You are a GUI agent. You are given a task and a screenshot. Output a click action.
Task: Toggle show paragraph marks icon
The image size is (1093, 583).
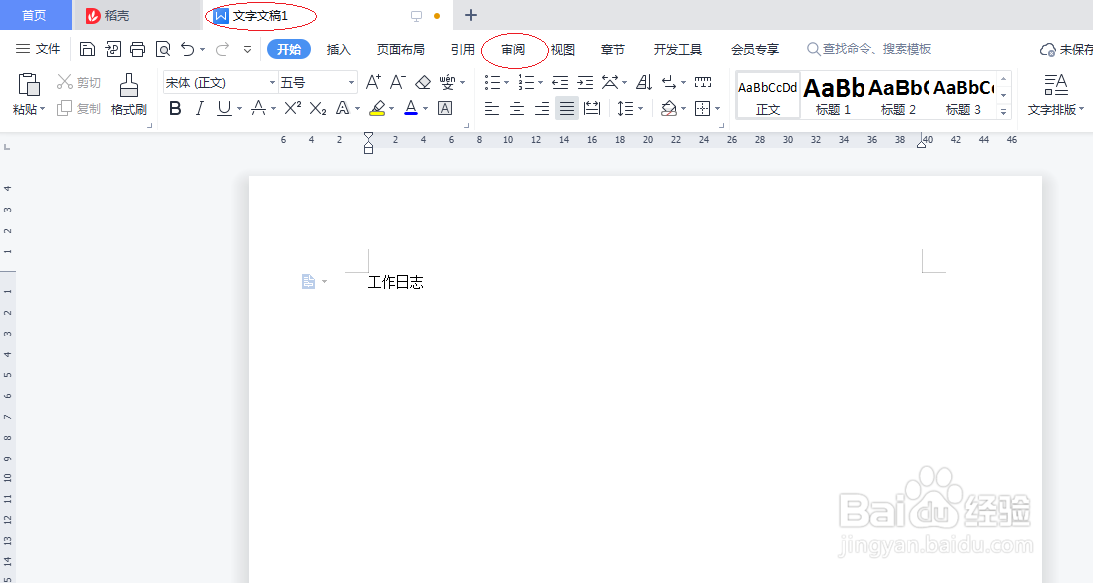coord(669,82)
